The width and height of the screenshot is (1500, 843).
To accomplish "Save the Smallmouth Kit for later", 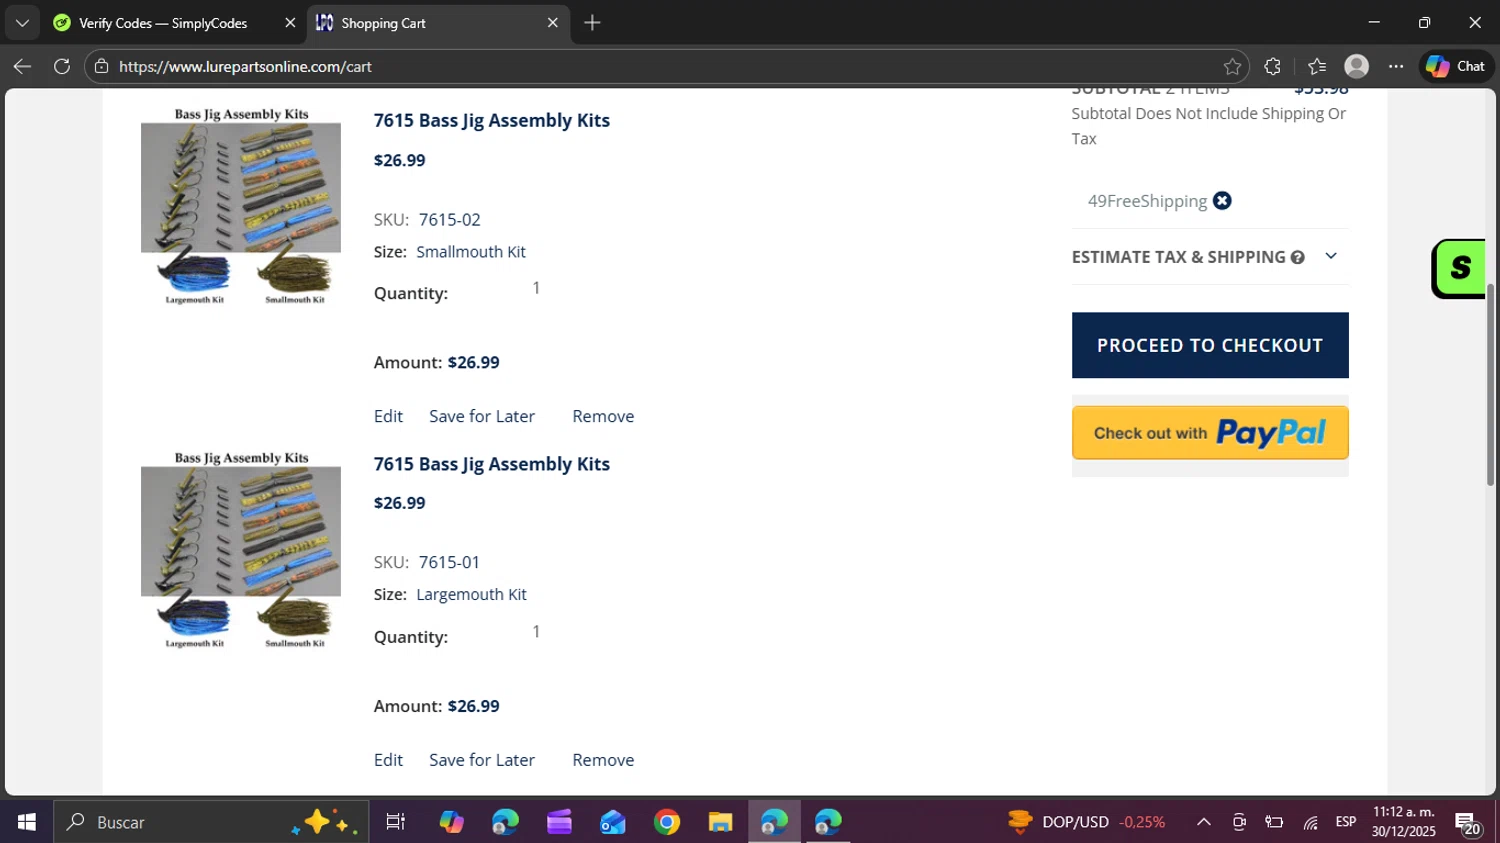I will [x=482, y=416].
